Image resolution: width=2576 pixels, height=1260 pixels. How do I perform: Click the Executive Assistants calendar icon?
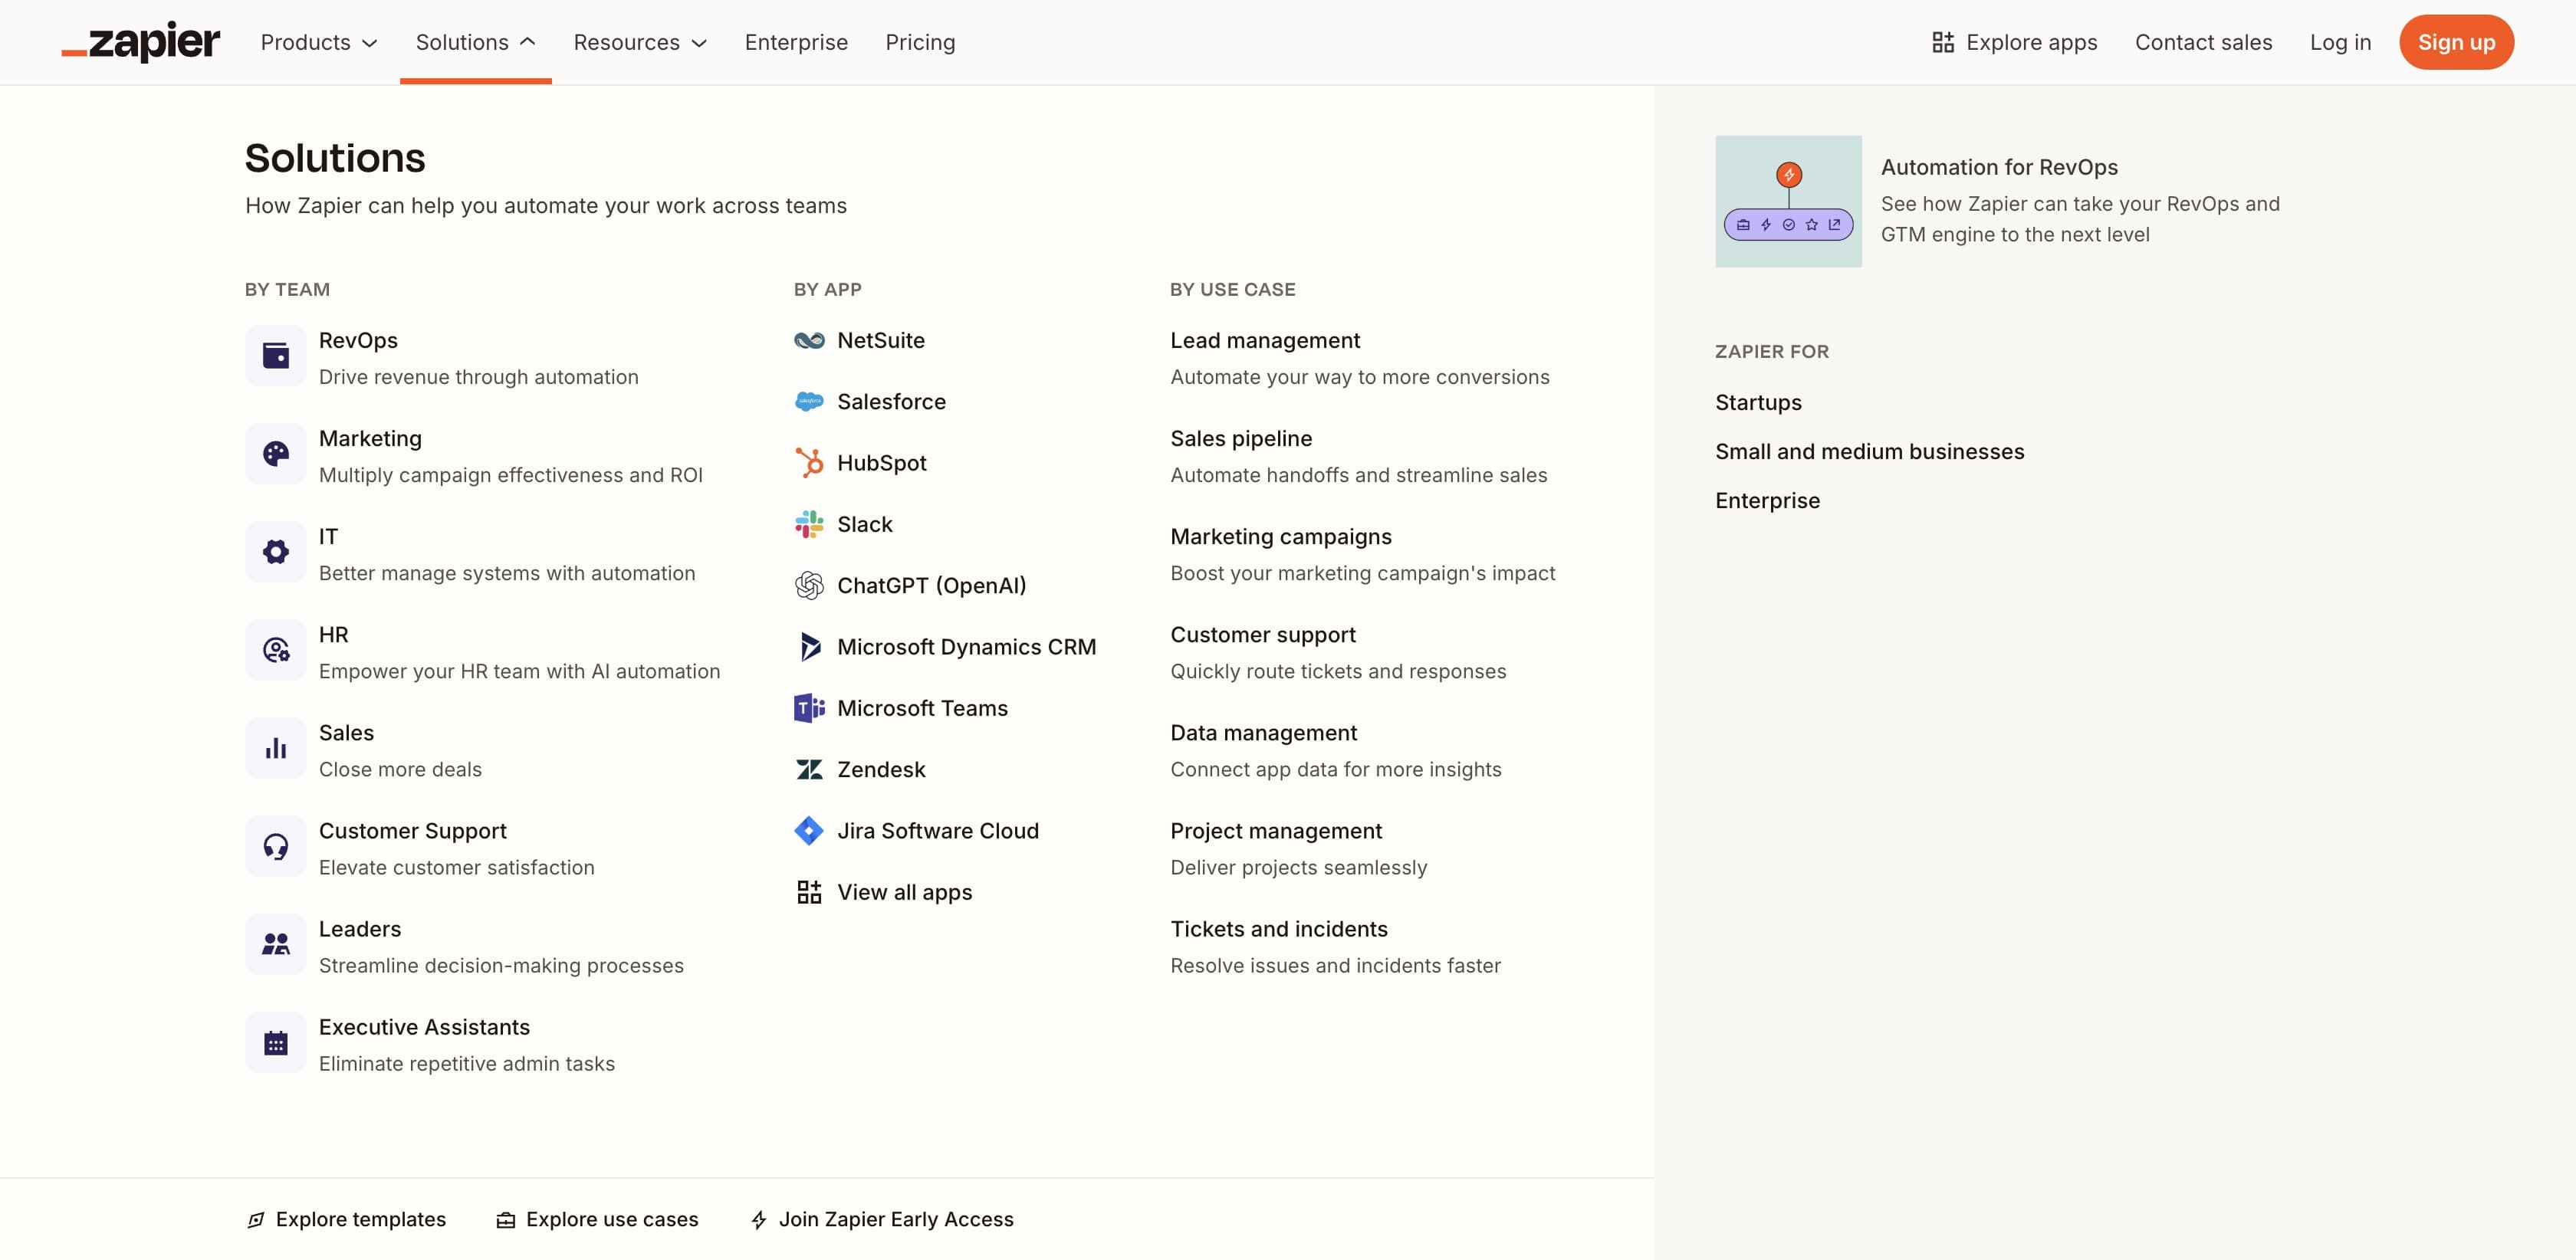[x=276, y=1043]
